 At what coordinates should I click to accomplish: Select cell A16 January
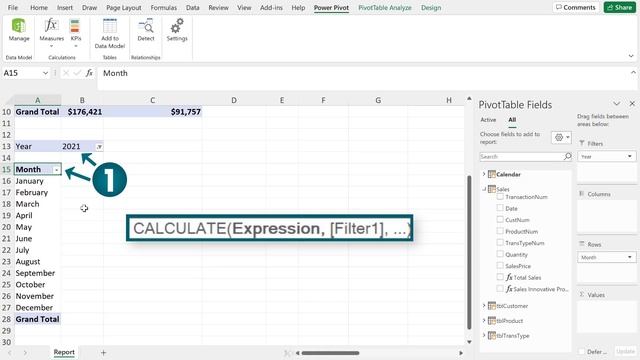point(38,181)
